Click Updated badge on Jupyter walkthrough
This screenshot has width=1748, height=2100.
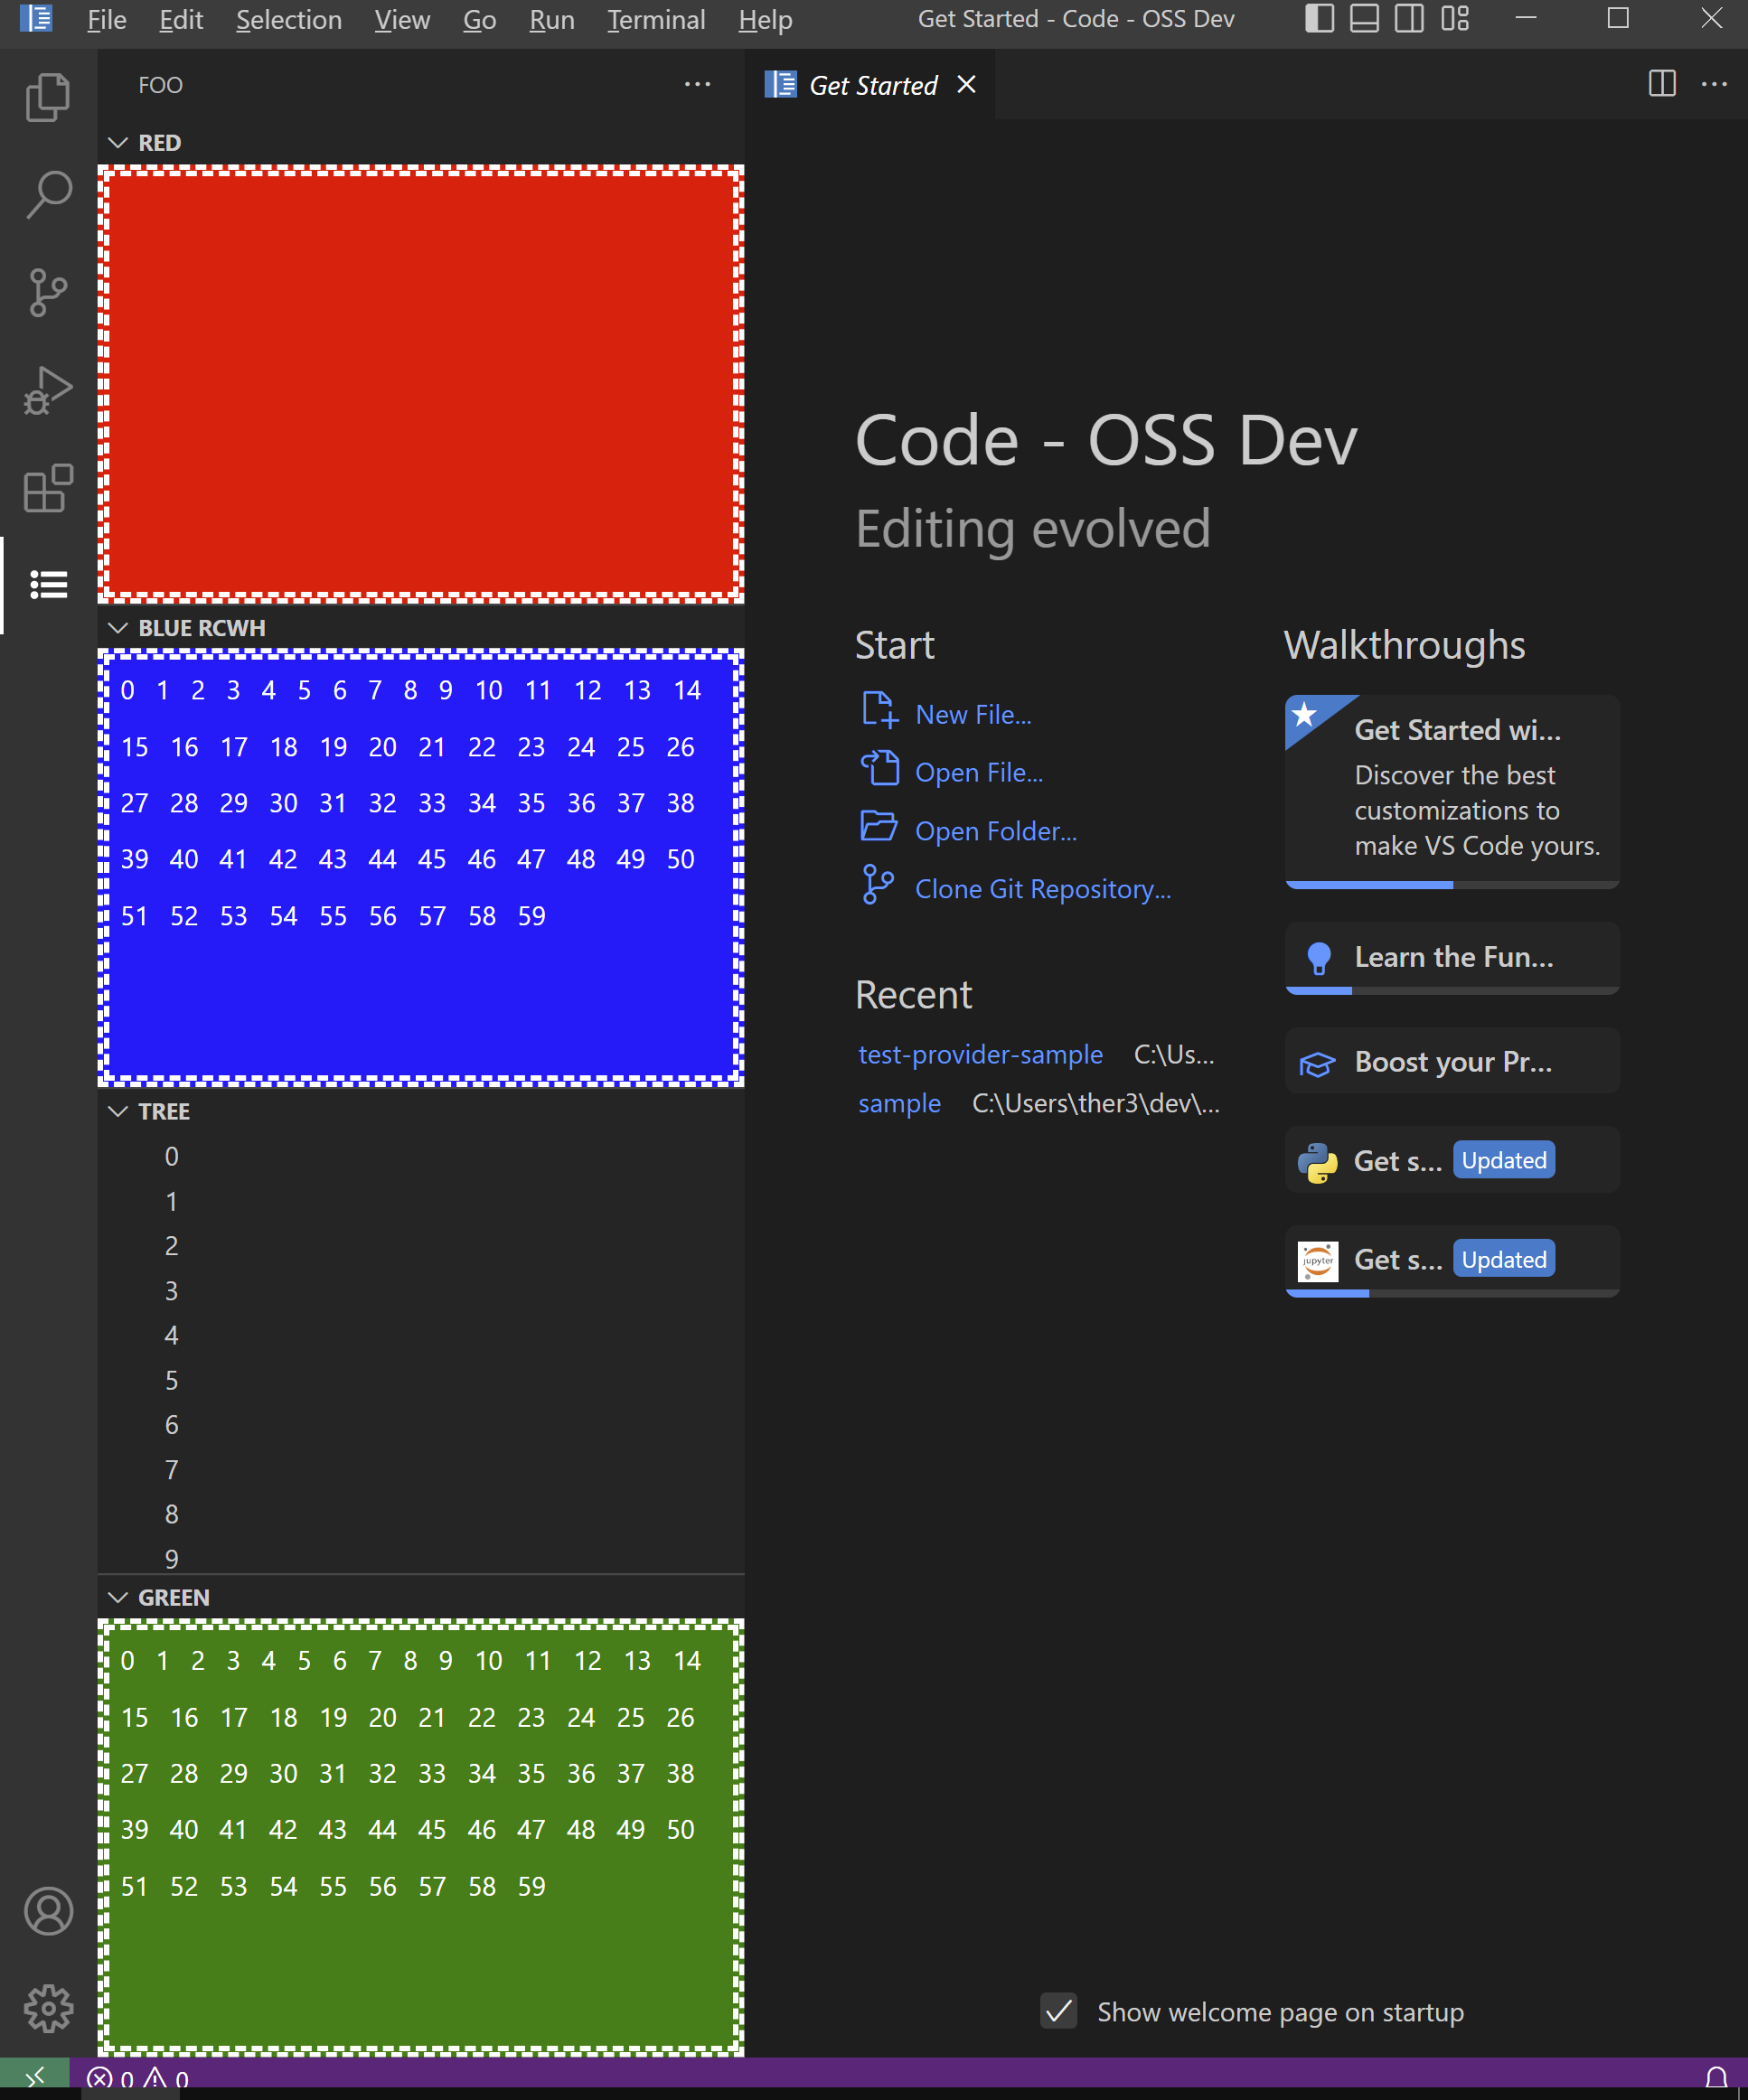pos(1504,1260)
